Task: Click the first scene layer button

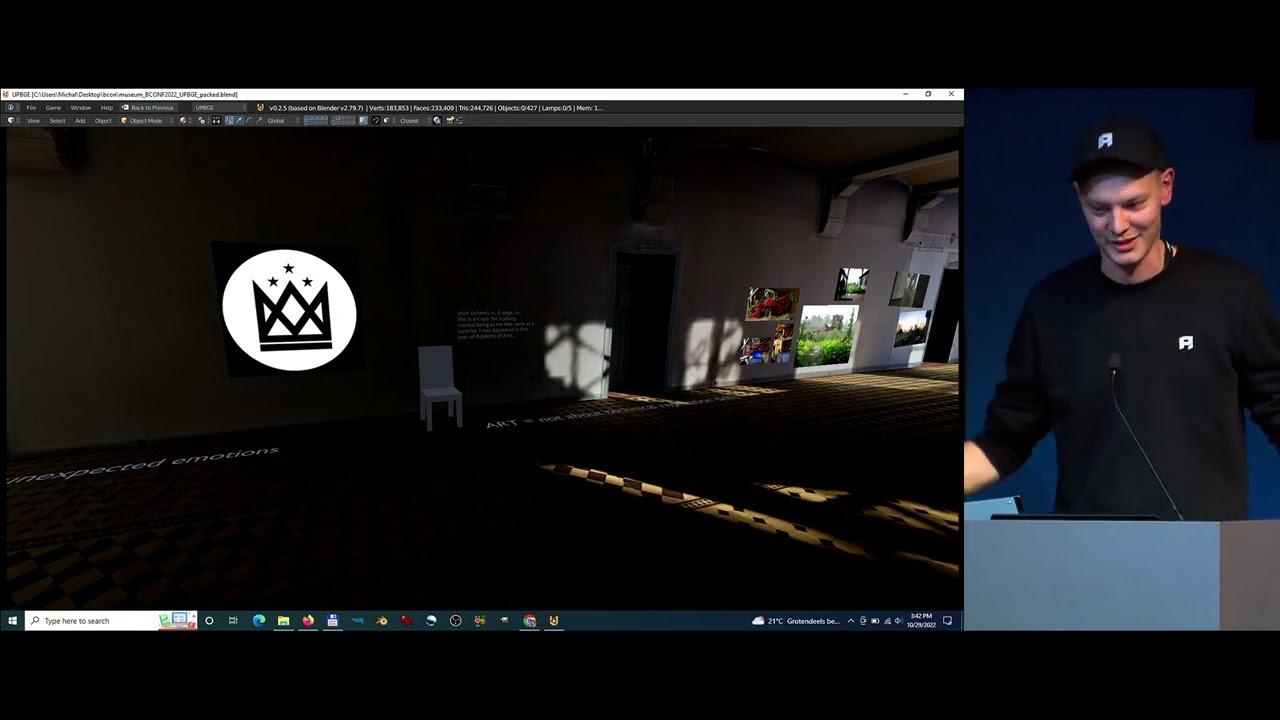Action: [x=305, y=117]
